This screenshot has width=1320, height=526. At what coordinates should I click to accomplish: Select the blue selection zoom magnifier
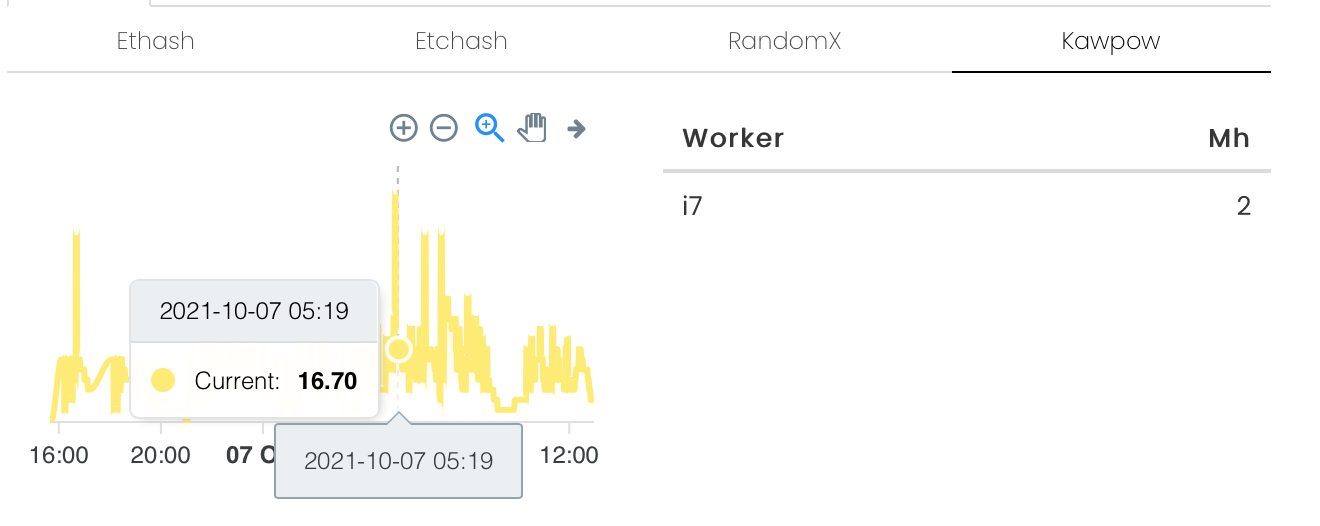coord(489,128)
